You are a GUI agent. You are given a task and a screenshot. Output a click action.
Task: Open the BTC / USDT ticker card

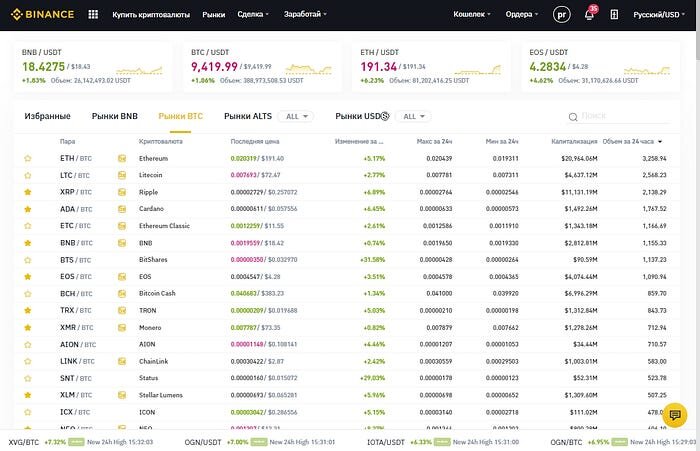coord(262,67)
